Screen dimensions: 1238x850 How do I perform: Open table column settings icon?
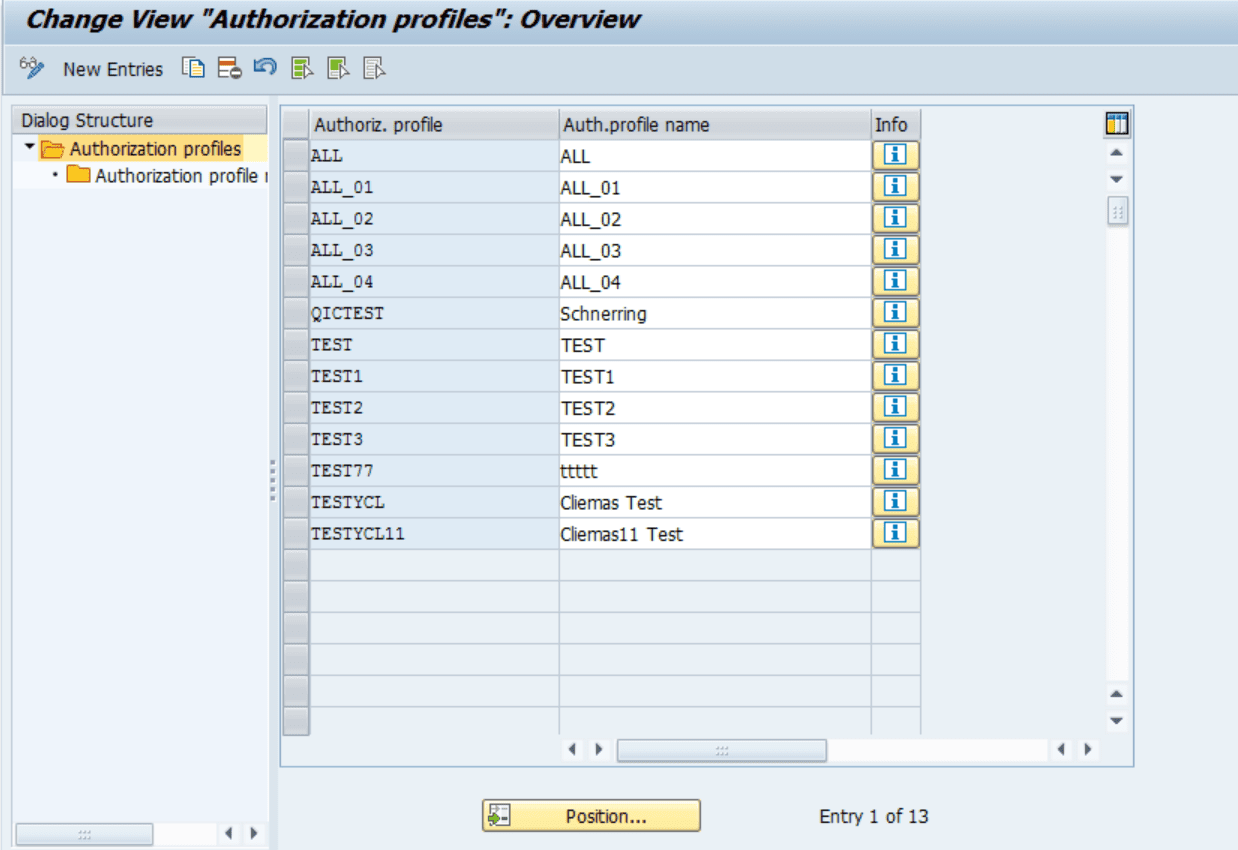click(x=1117, y=124)
